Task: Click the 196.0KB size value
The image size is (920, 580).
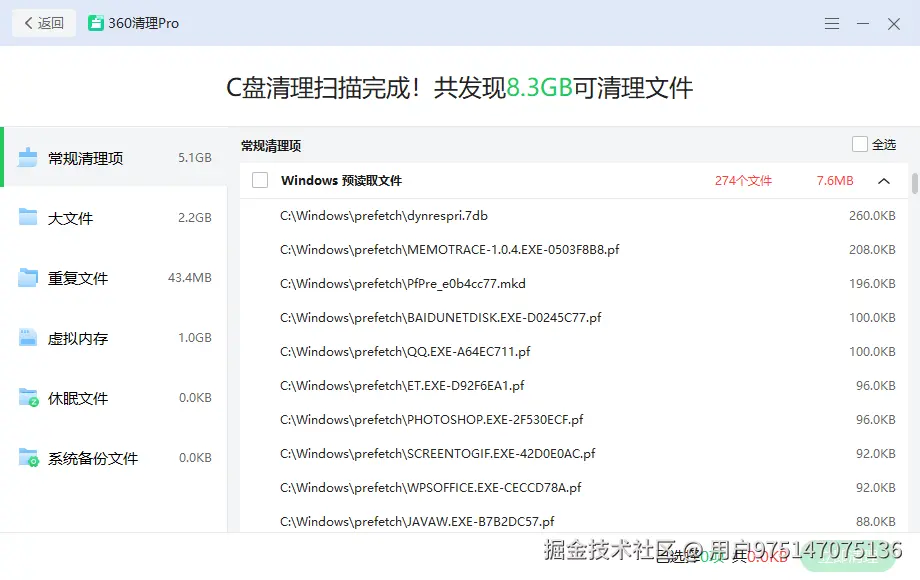Action: coord(872,284)
